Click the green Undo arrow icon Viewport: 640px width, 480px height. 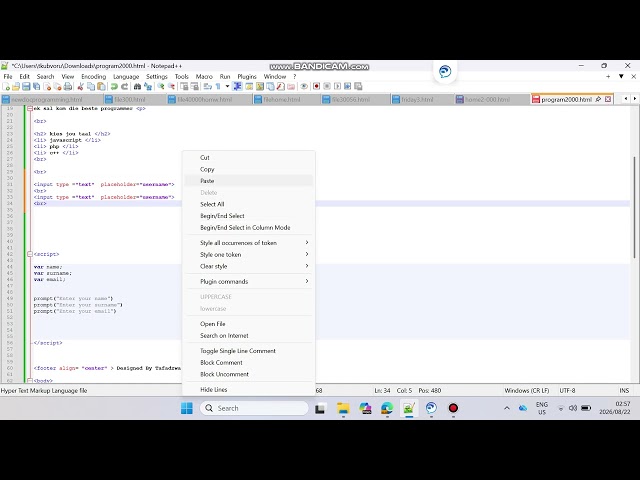click(114, 87)
